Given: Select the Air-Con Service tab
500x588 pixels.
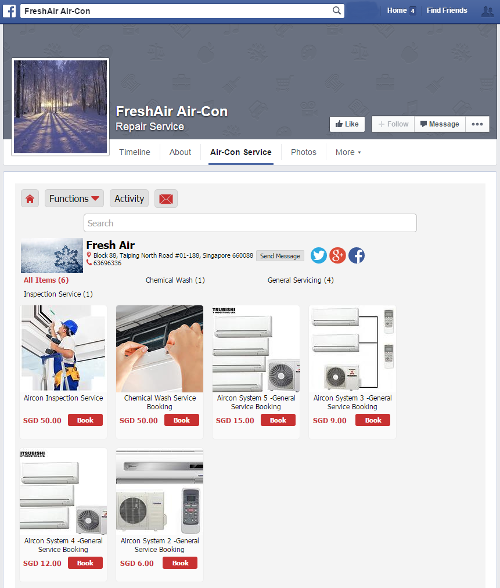Looking at the screenshot, I should 241,152.
